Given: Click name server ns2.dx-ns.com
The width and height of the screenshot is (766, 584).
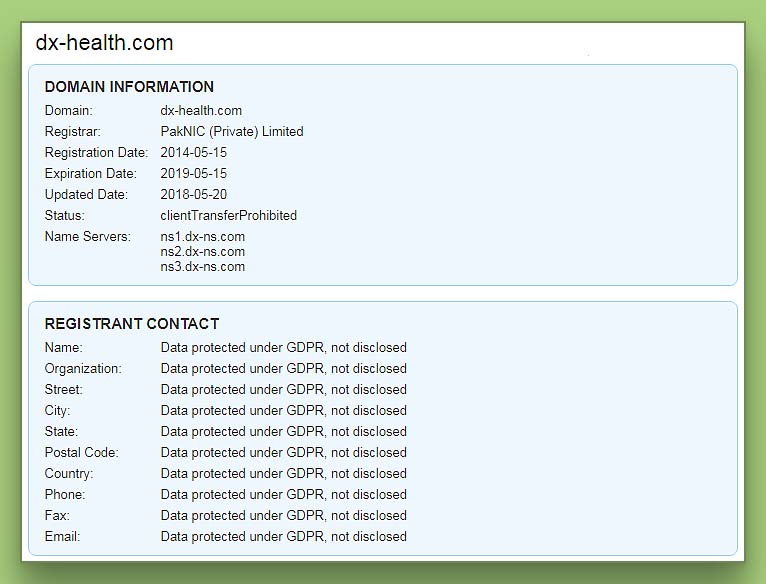Looking at the screenshot, I should [x=202, y=252].
